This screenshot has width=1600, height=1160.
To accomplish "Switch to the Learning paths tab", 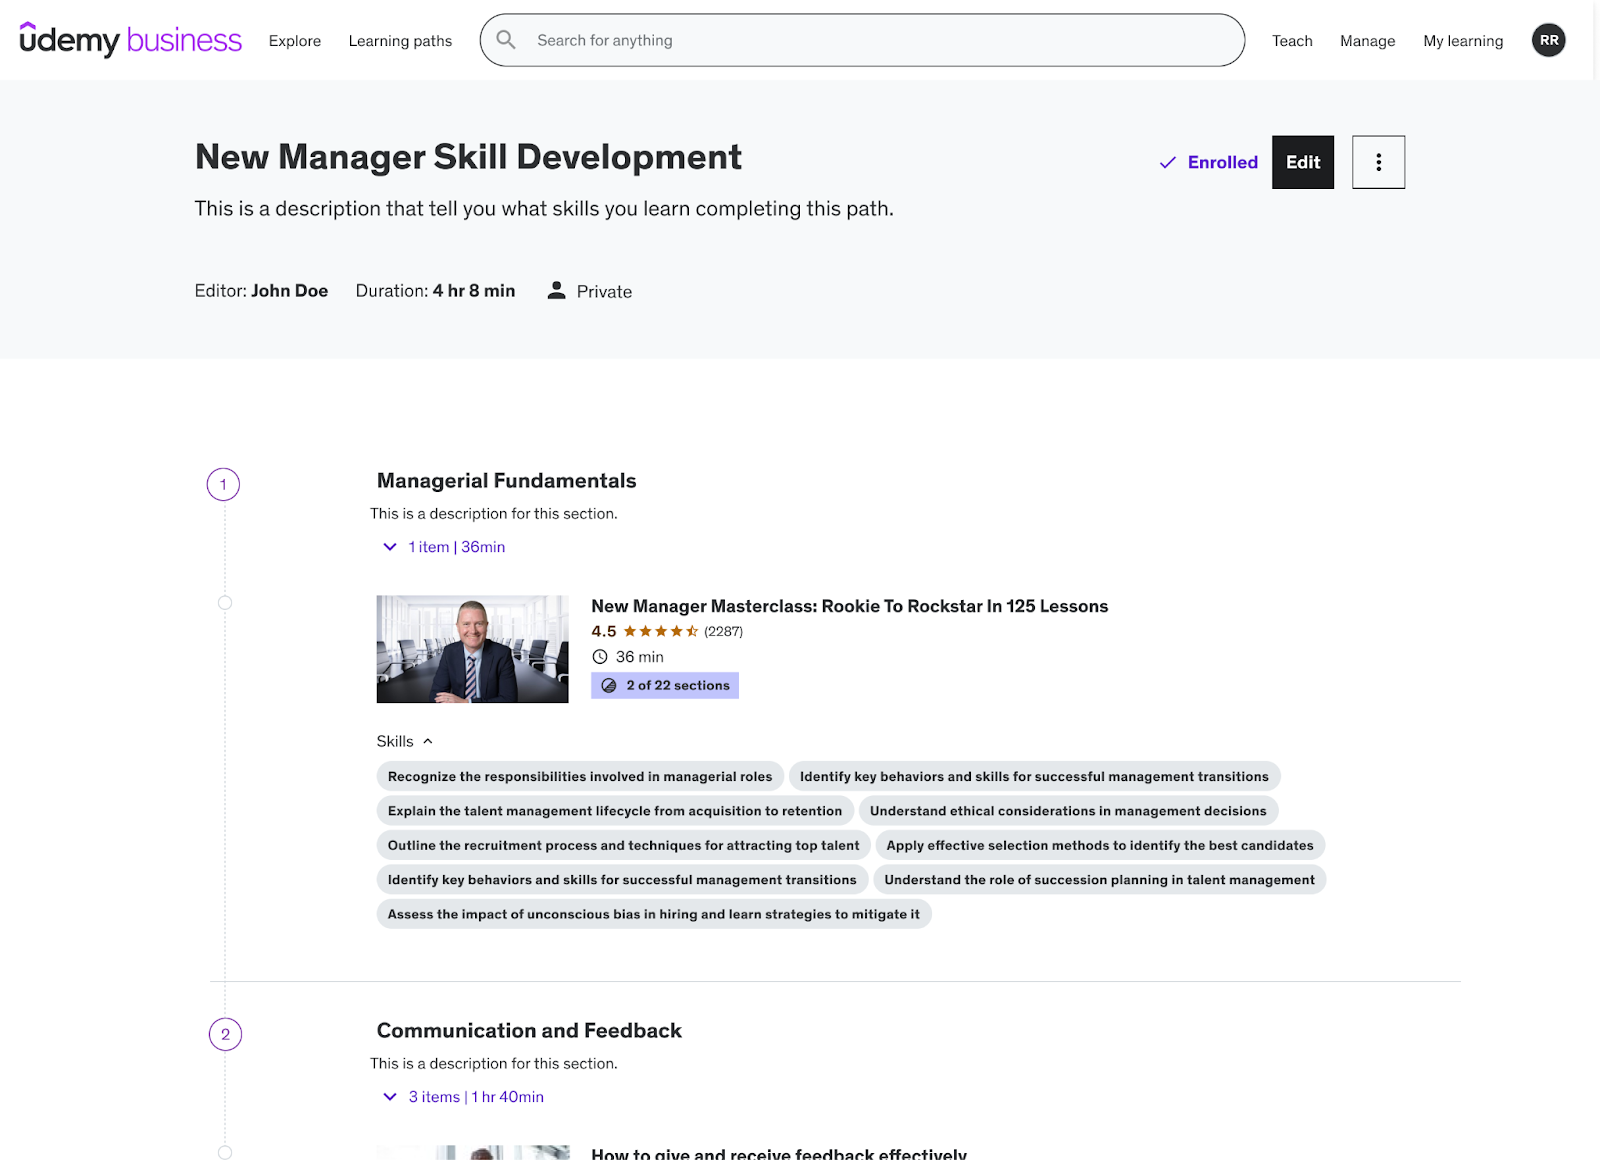I will [400, 41].
